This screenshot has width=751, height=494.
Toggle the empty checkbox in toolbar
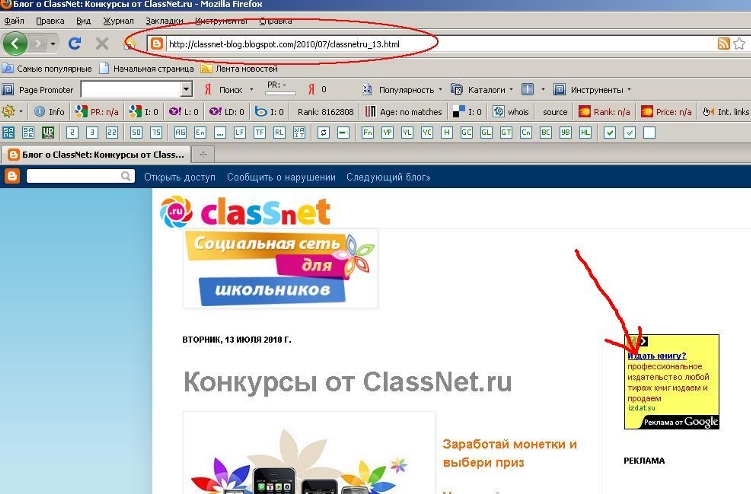(649, 132)
